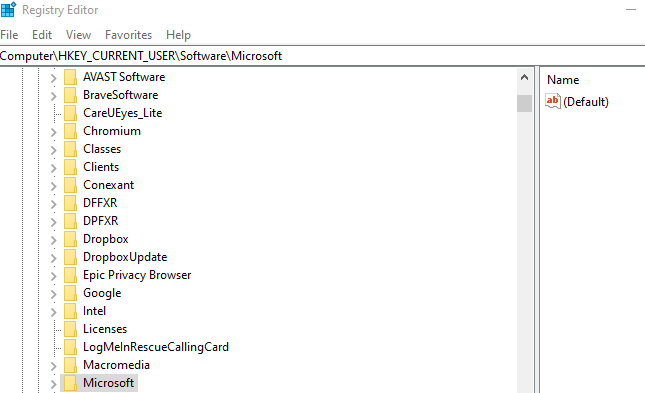Select the Intel key label
The height and width of the screenshot is (393, 645).
pos(94,311)
